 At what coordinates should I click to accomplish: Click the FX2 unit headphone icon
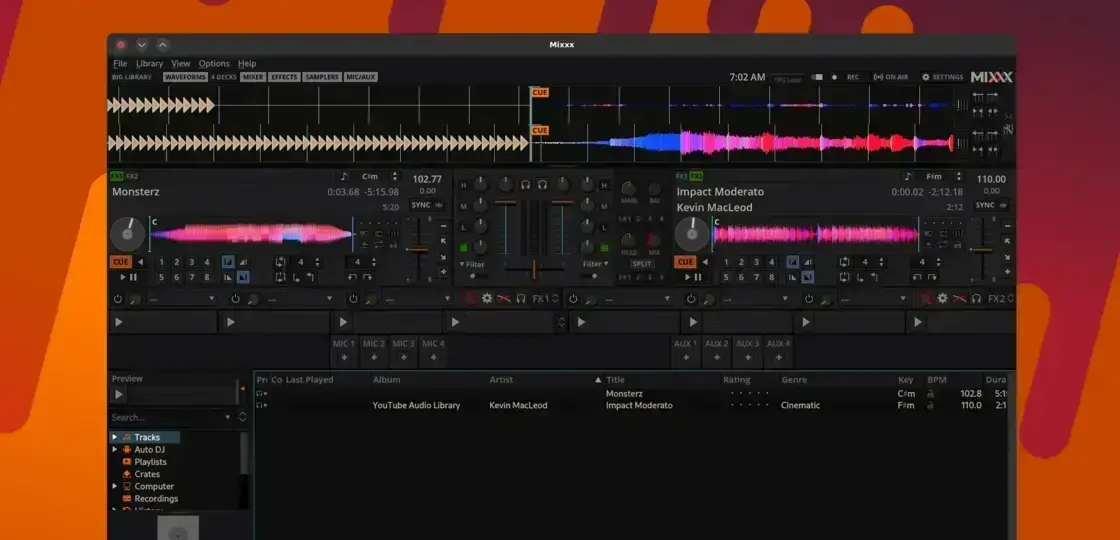[x=976, y=299]
